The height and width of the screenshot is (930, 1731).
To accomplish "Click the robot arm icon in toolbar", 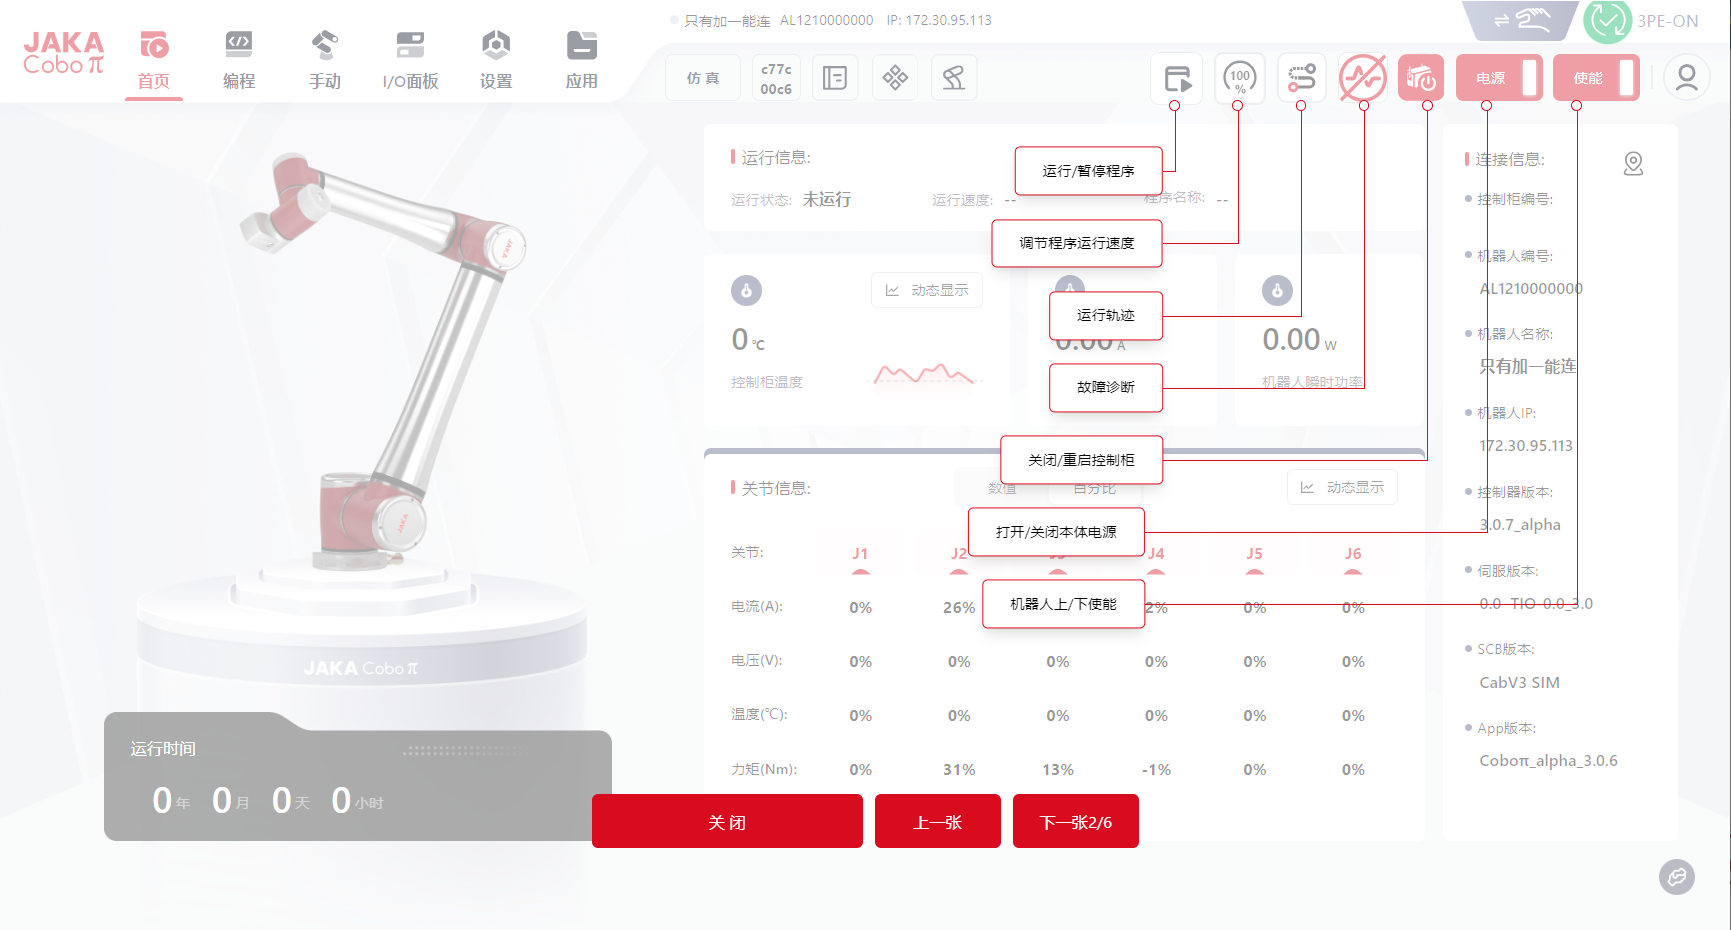I will 954,78.
